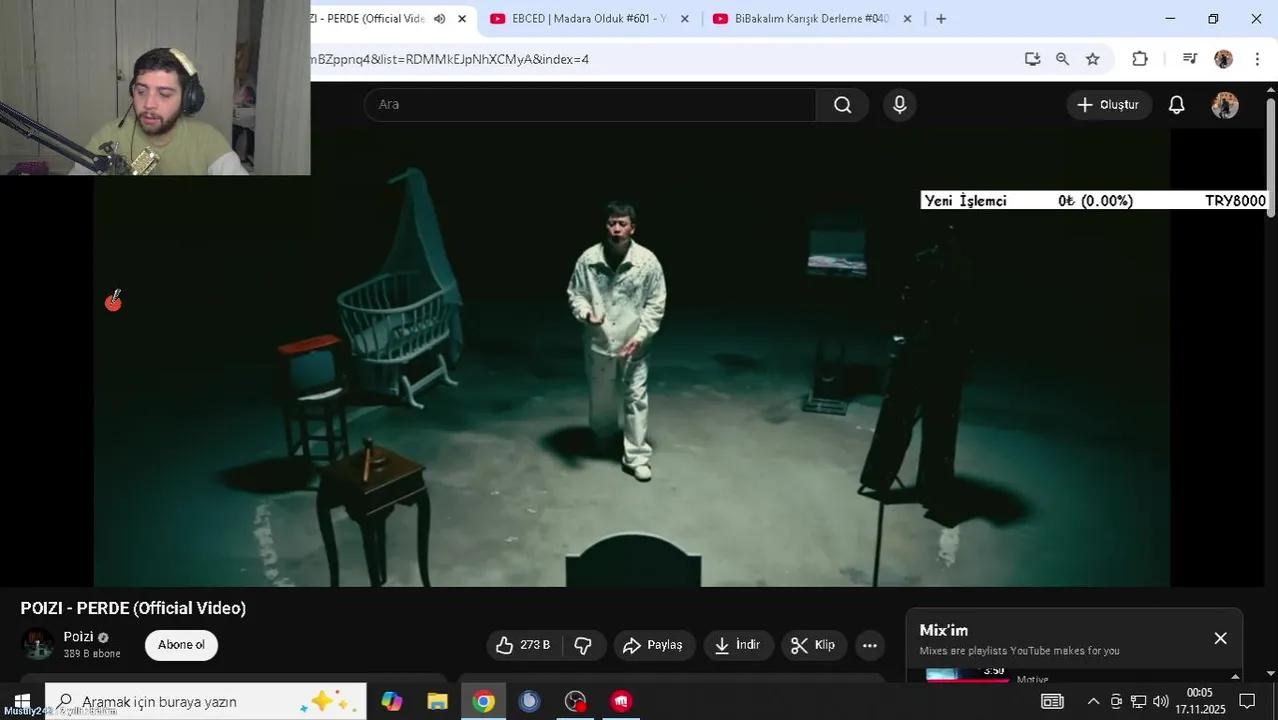Image resolution: width=1278 pixels, height=720 pixels.
Task: Open the Windows Start menu
Action: (22, 701)
